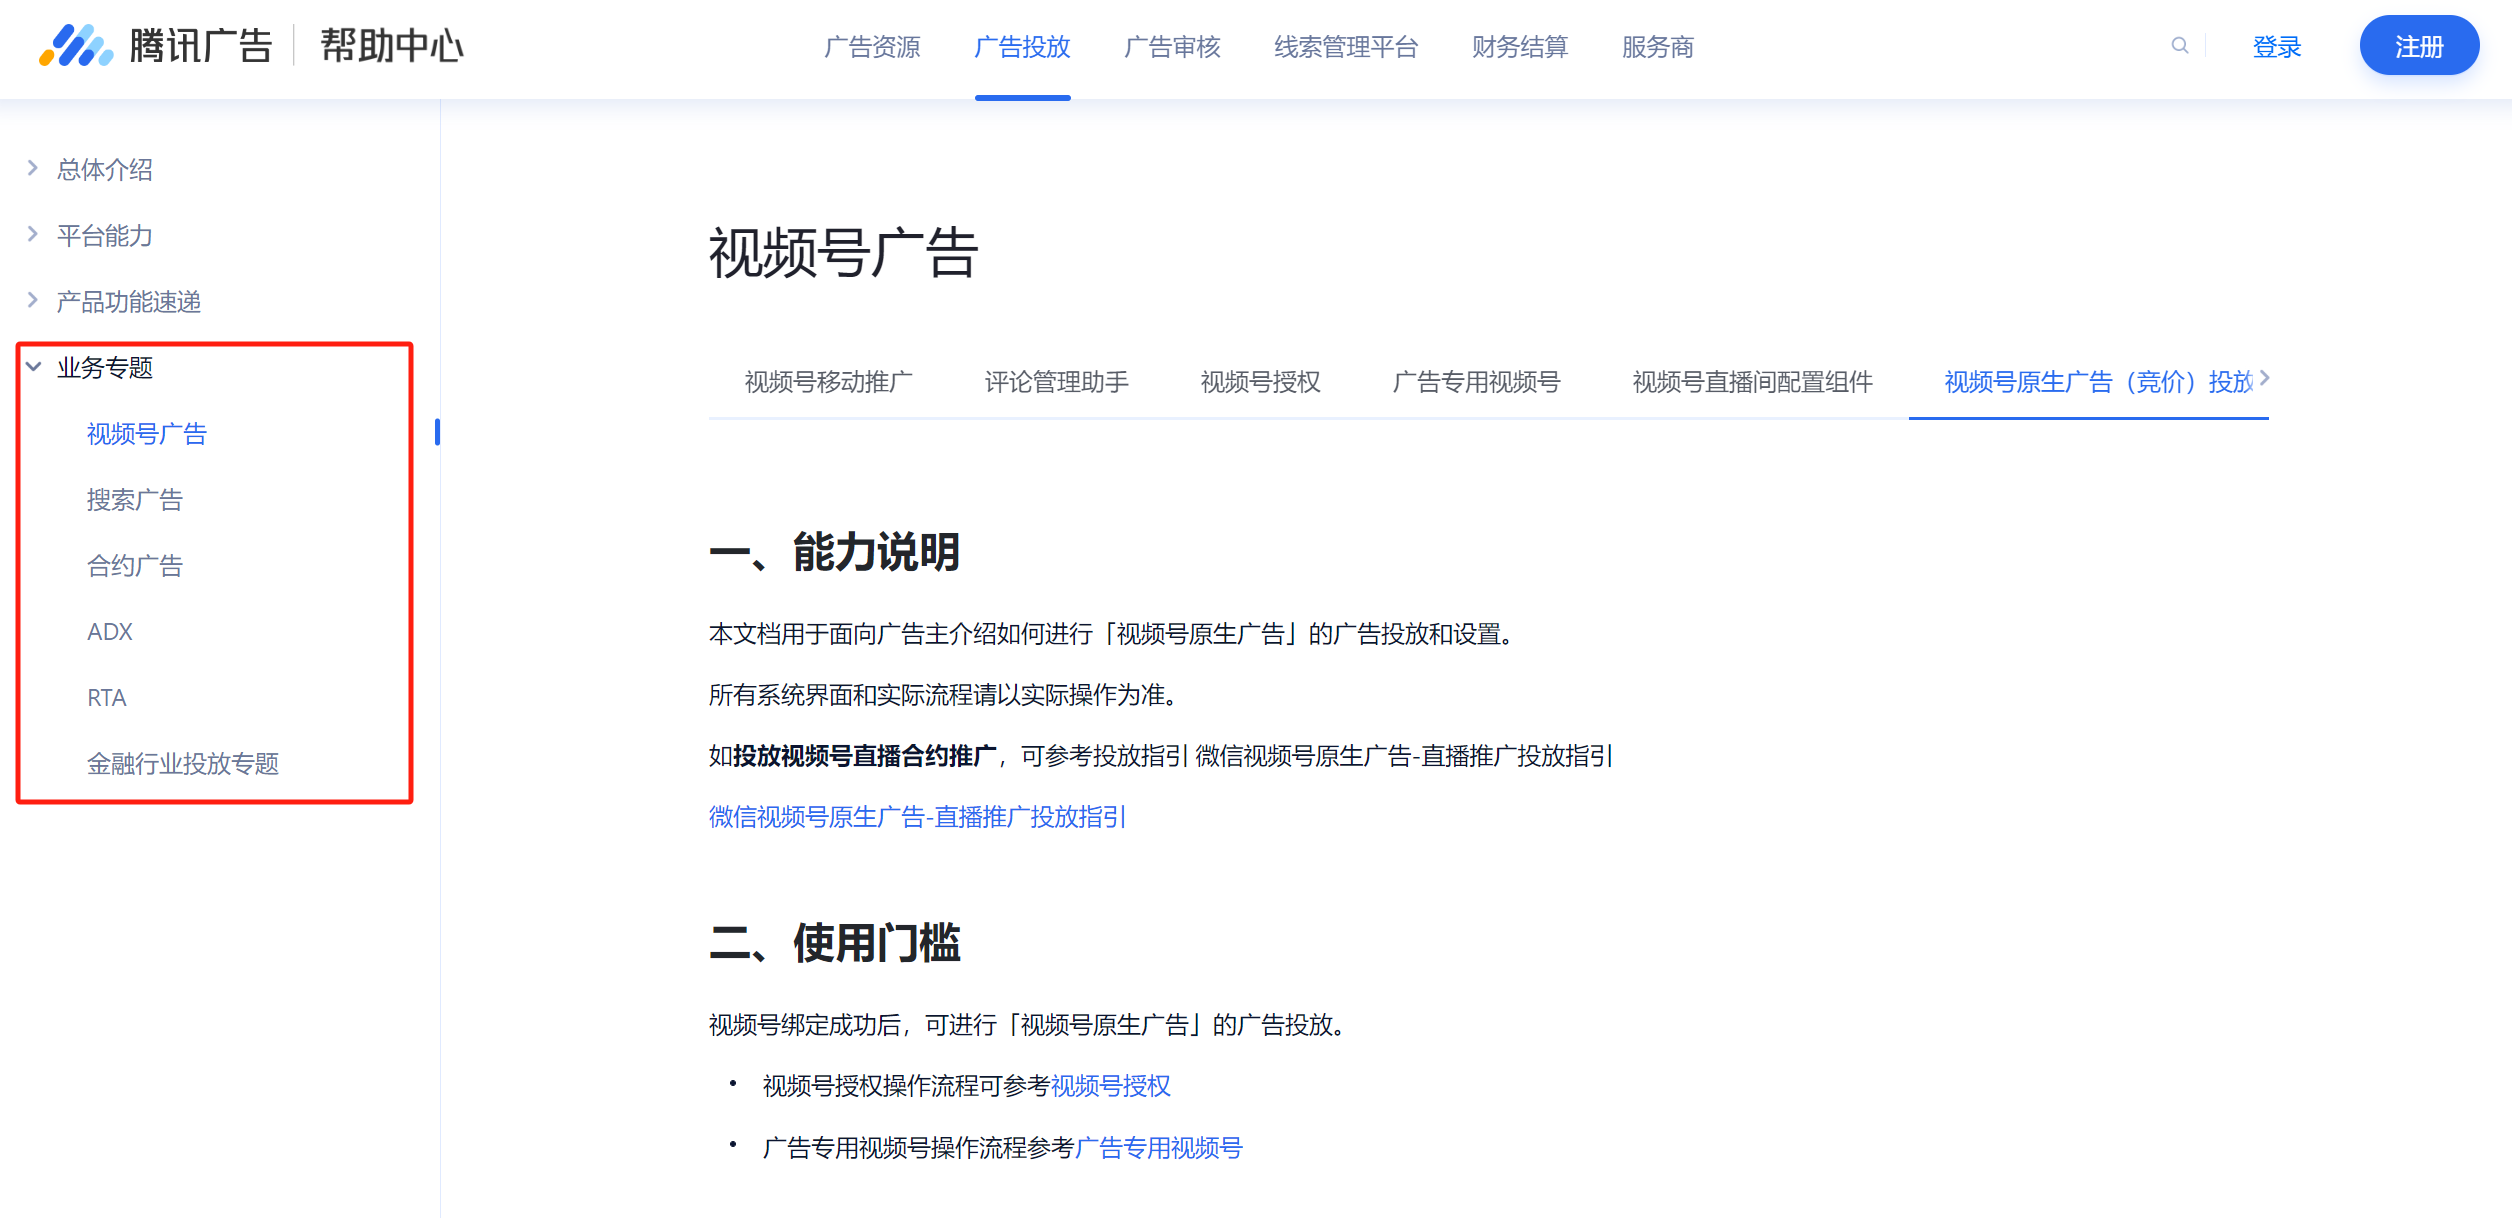Select the 广告专用视频号 tab
The image size is (2512, 1218).
(1476, 382)
